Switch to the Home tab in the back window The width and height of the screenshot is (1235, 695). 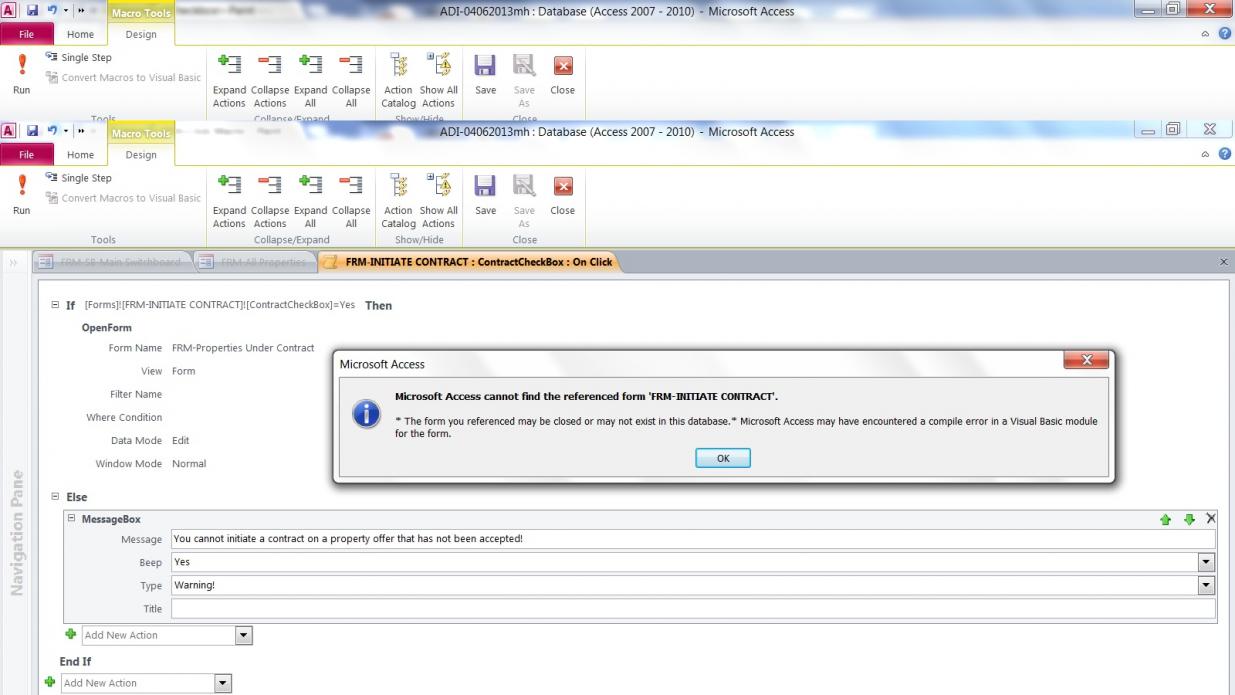80,33
